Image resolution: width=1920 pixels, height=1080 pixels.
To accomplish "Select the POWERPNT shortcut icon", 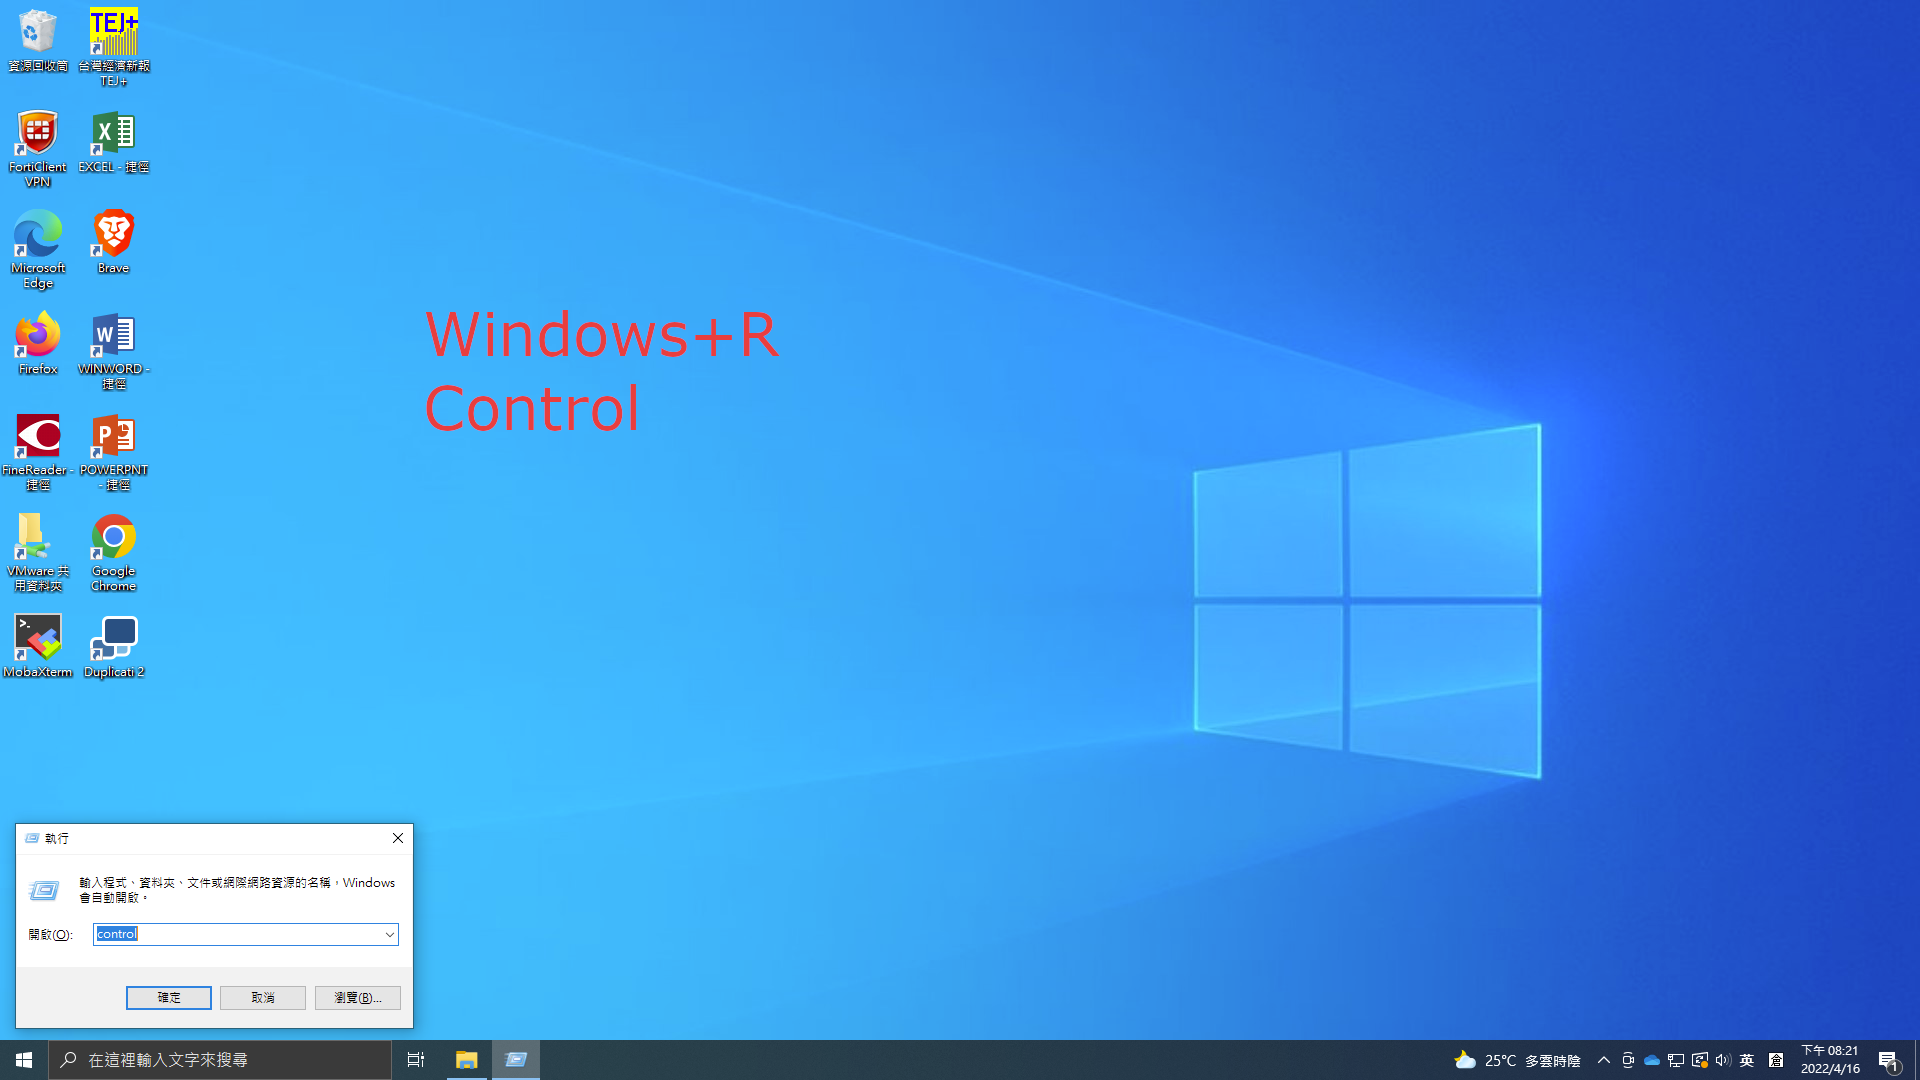I will pos(113,437).
